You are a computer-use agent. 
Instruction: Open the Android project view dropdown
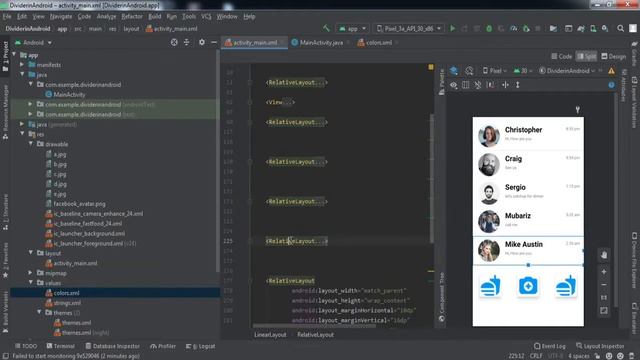33,42
